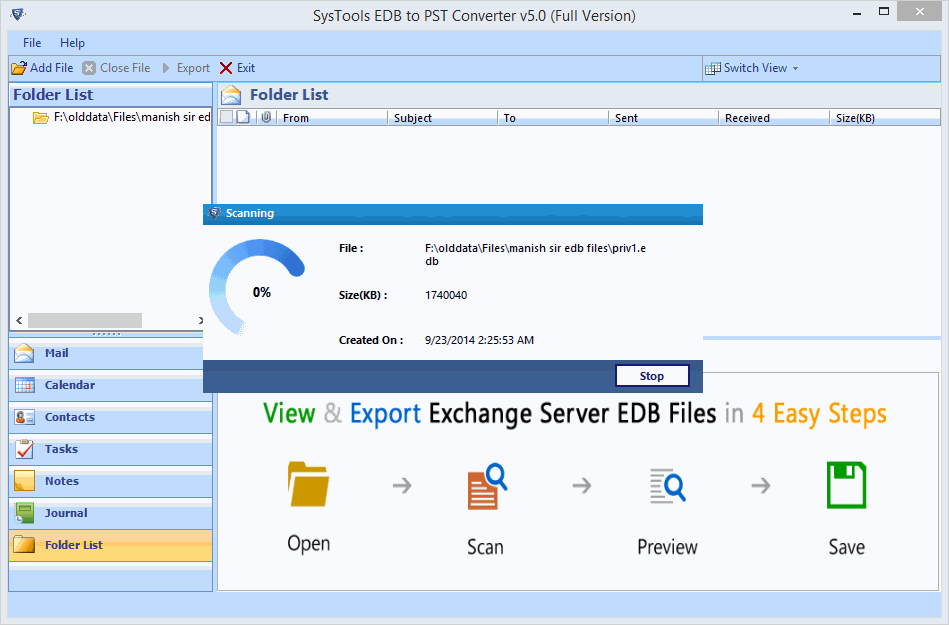
Task: Sort by the Sent column header
Action: pos(663,117)
